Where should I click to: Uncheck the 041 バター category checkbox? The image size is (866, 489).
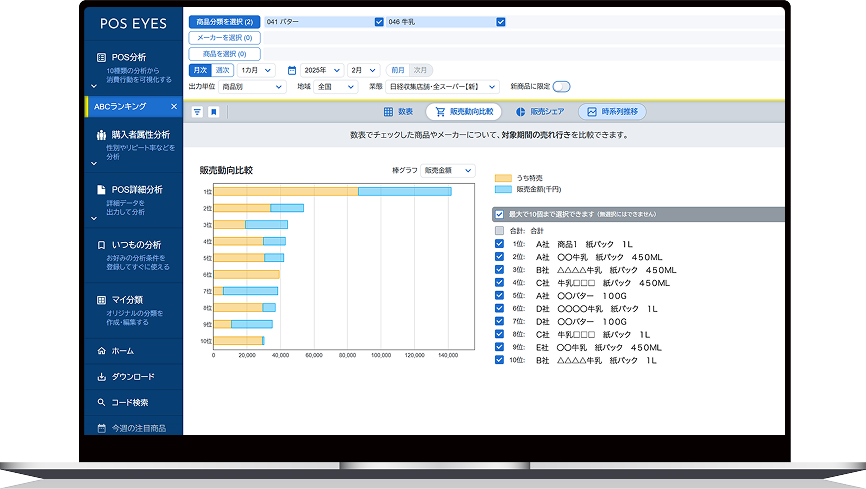379,22
